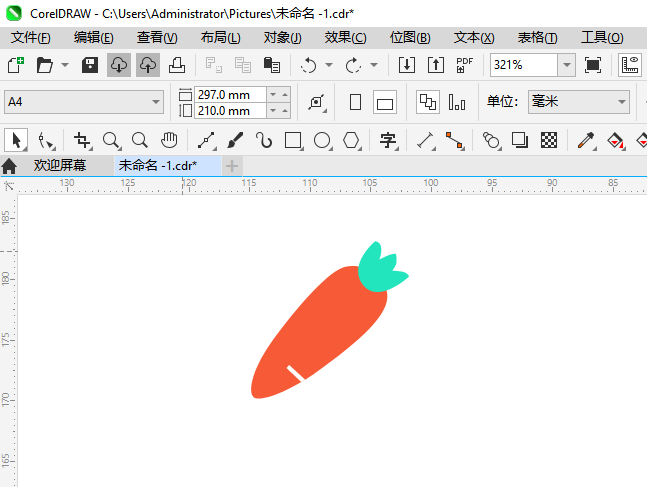Select the Rectangle tool

pos(293,140)
